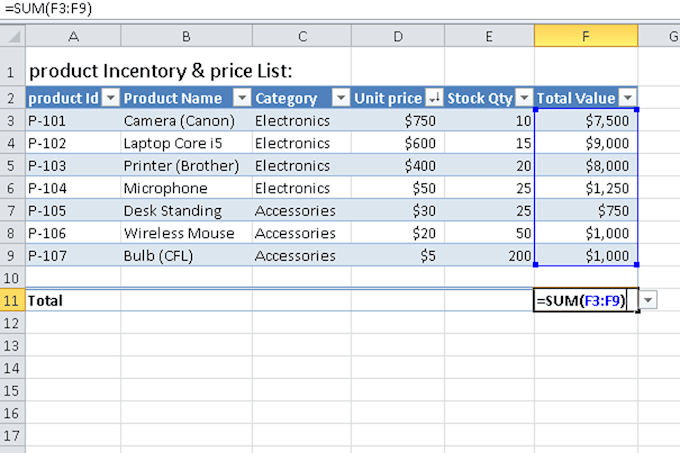Select cell 'Printer (Brother)'
680x453 pixels.
186,166
